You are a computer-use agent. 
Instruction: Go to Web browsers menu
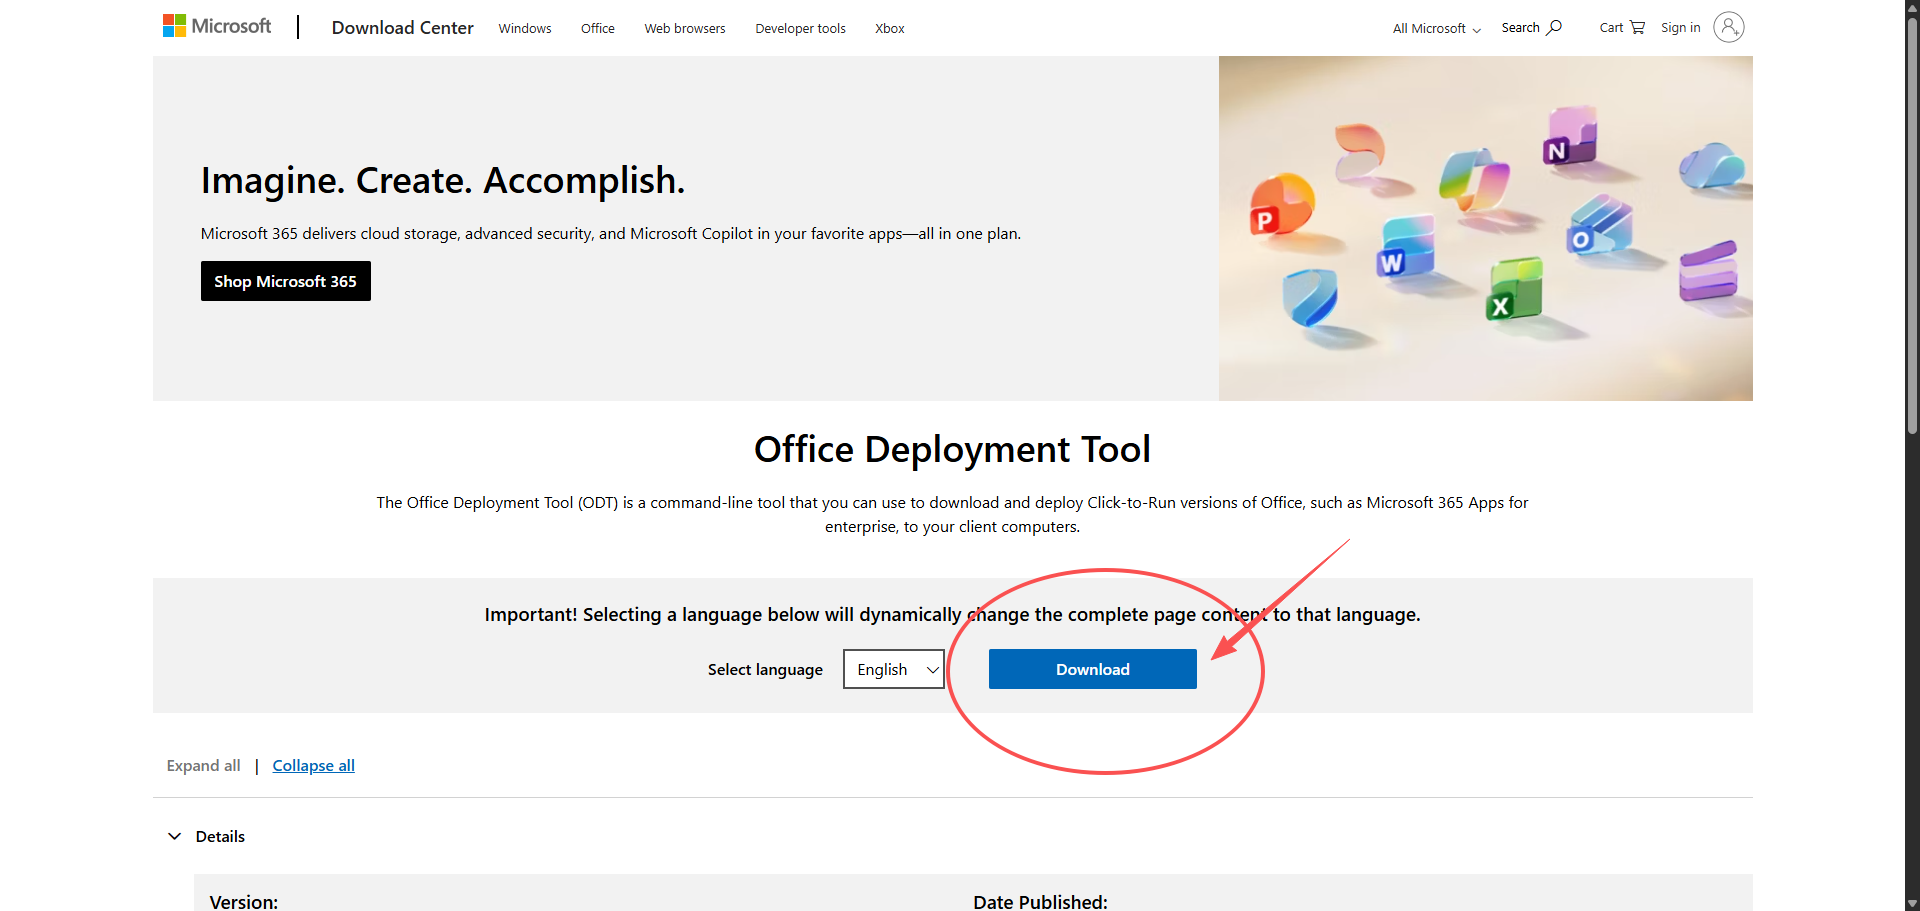tap(685, 29)
